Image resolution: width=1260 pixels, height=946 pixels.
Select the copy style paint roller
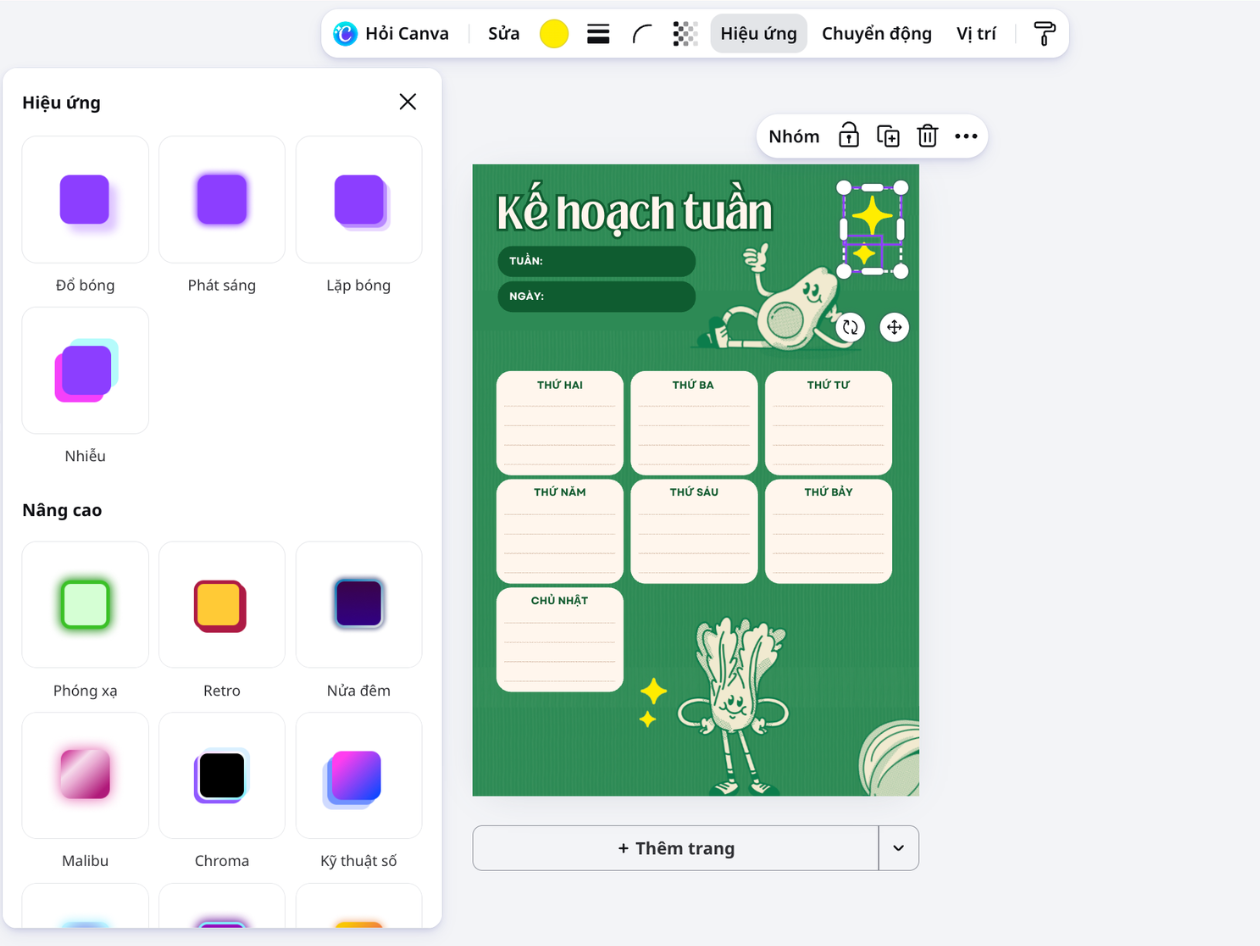(1044, 34)
